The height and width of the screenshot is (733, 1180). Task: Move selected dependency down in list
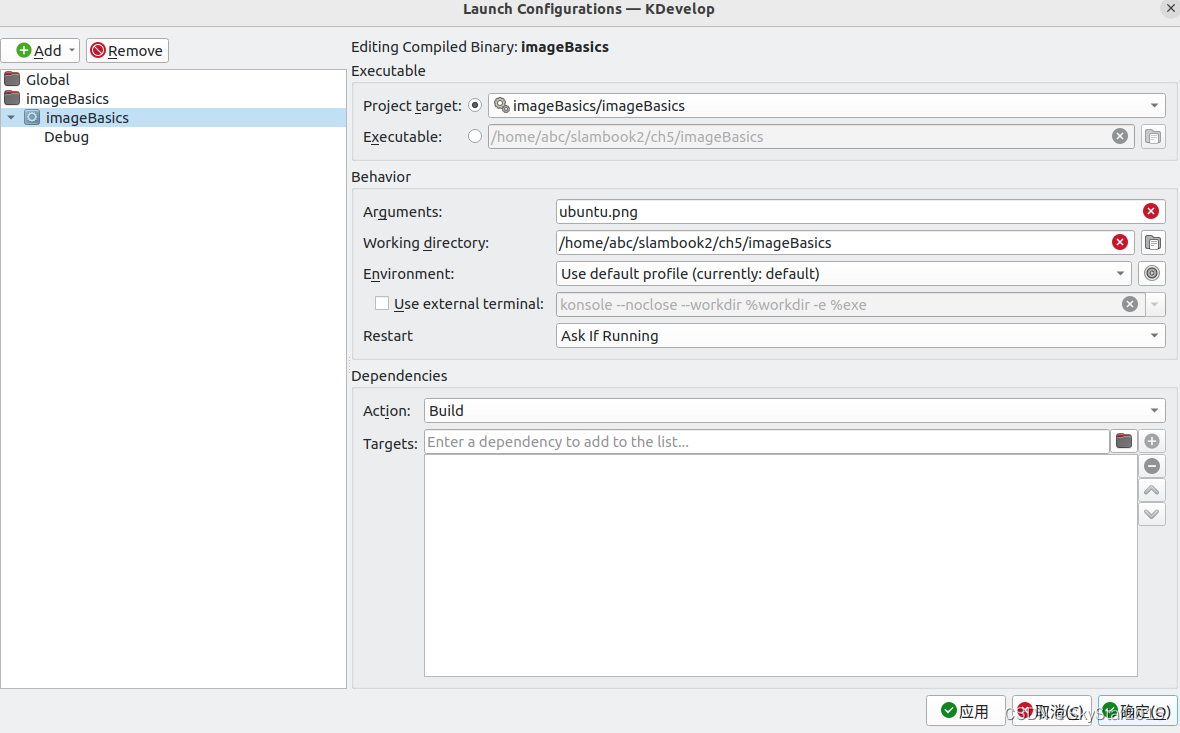pyautogui.click(x=1151, y=514)
